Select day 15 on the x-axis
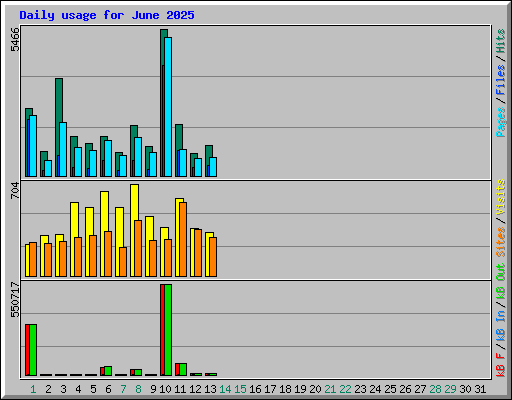 coord(240,389)
